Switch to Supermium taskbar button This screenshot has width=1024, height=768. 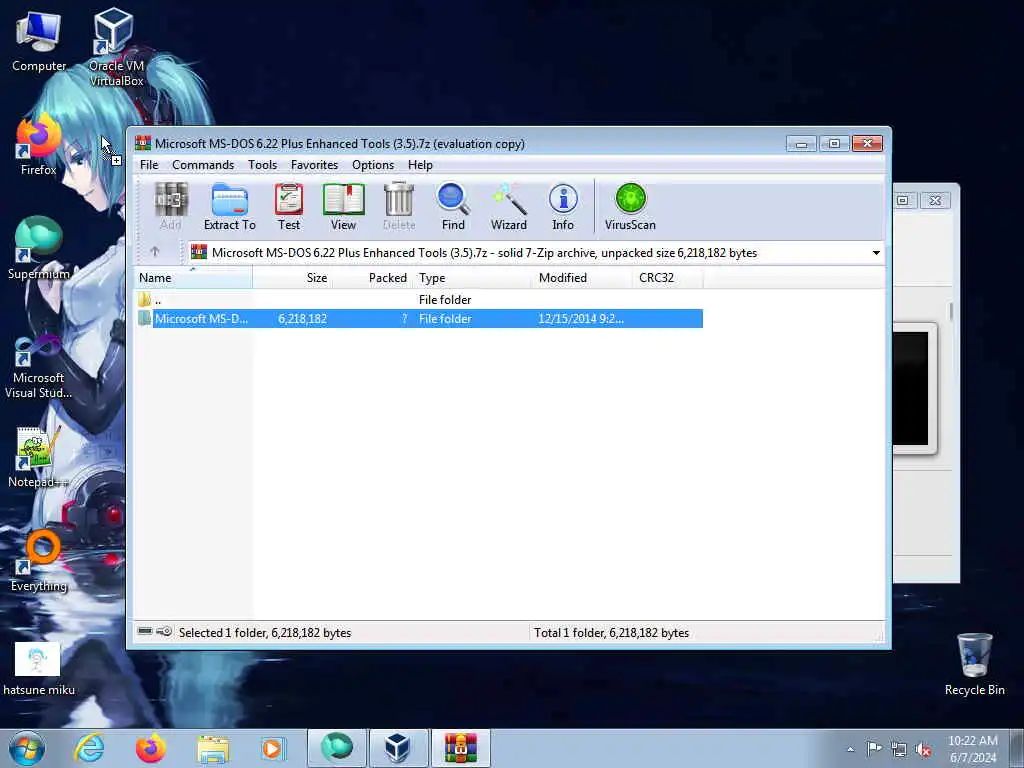pyautogui.click(x=336, y=748)
